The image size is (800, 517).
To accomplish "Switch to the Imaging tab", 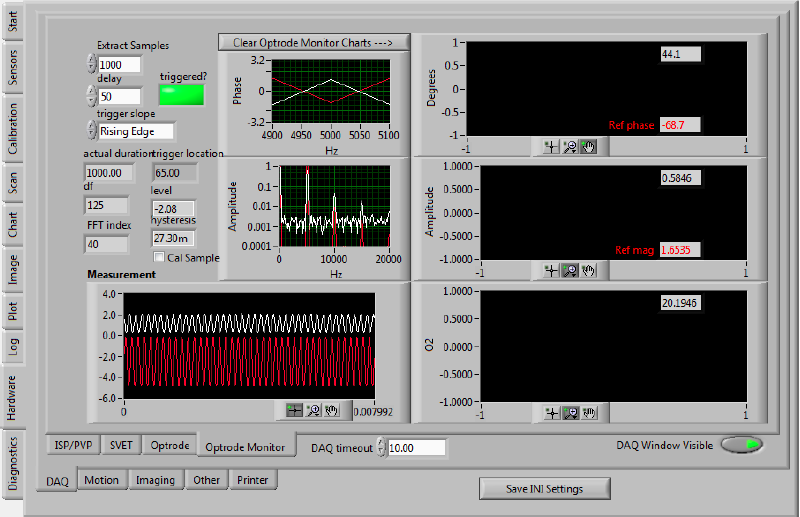I will tap(155, 480).
